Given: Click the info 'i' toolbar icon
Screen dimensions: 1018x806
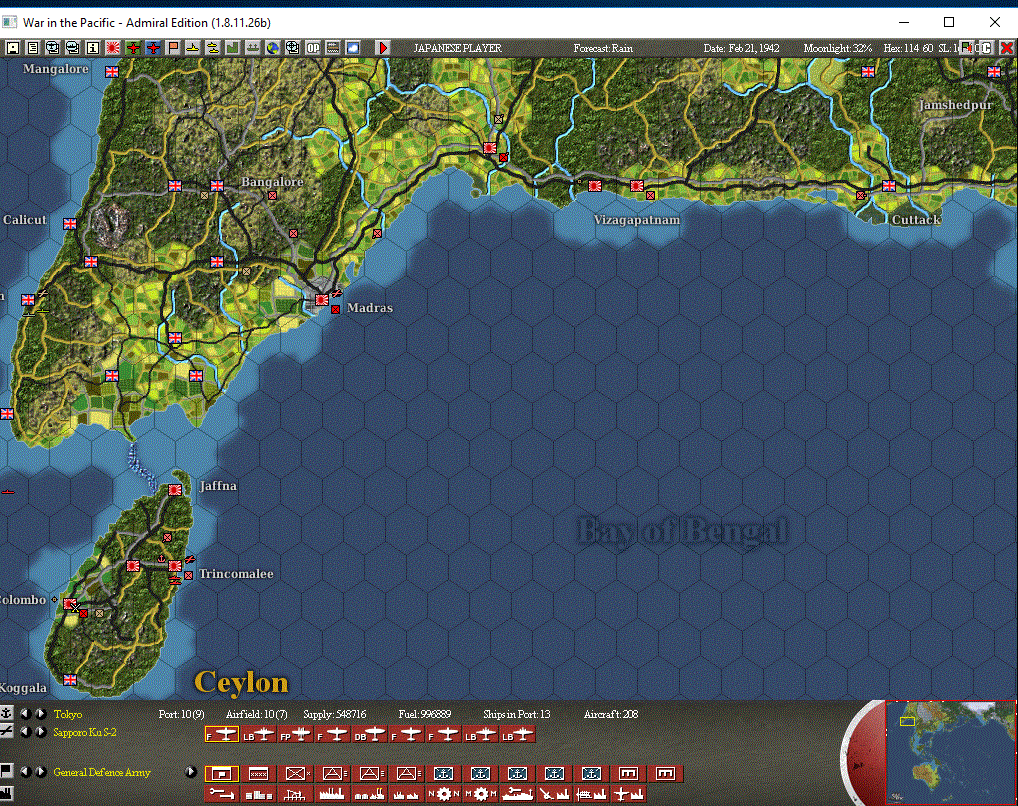Looking at the screenshot, I should pos(93,47).
